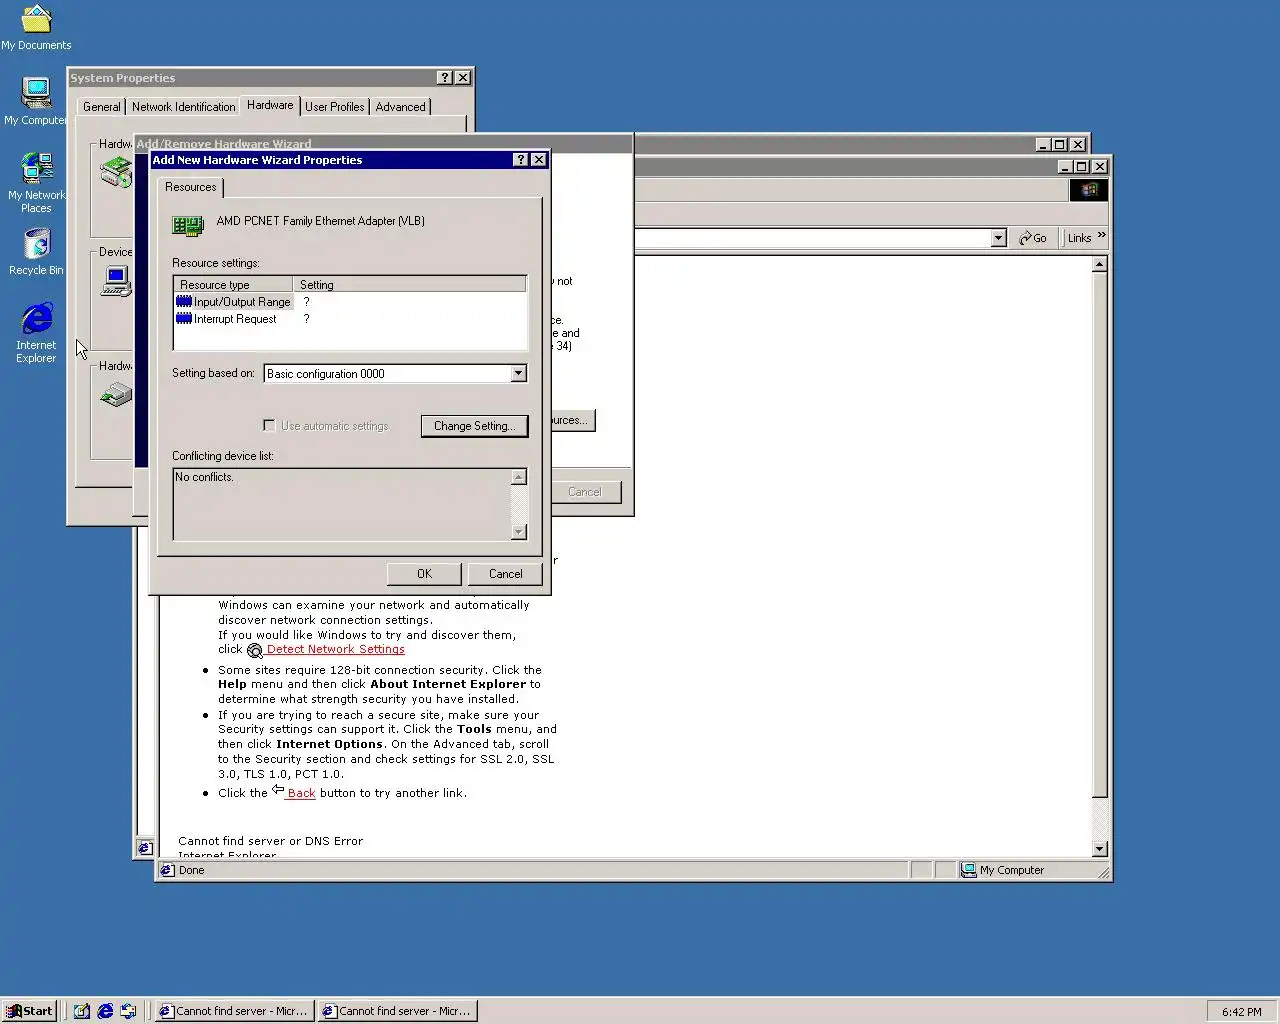
Task: Select the General tab in System Properties
Action: (x=102, y=107)
